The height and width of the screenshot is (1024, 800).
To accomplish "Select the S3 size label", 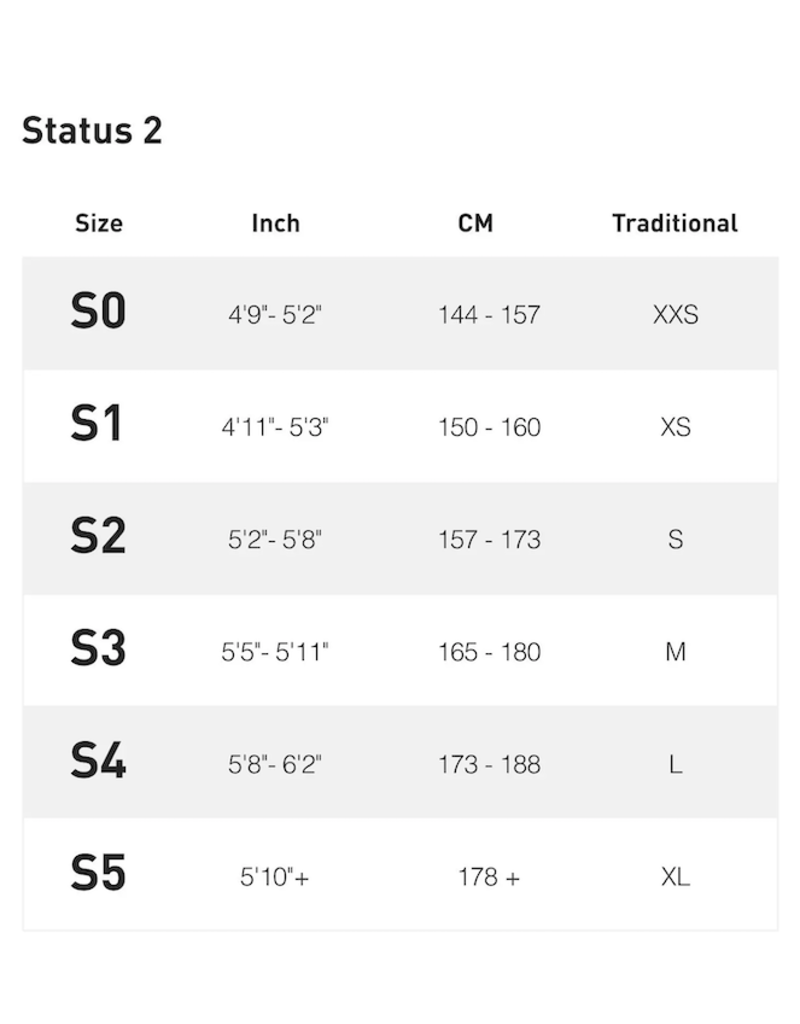I will point(98,651).
